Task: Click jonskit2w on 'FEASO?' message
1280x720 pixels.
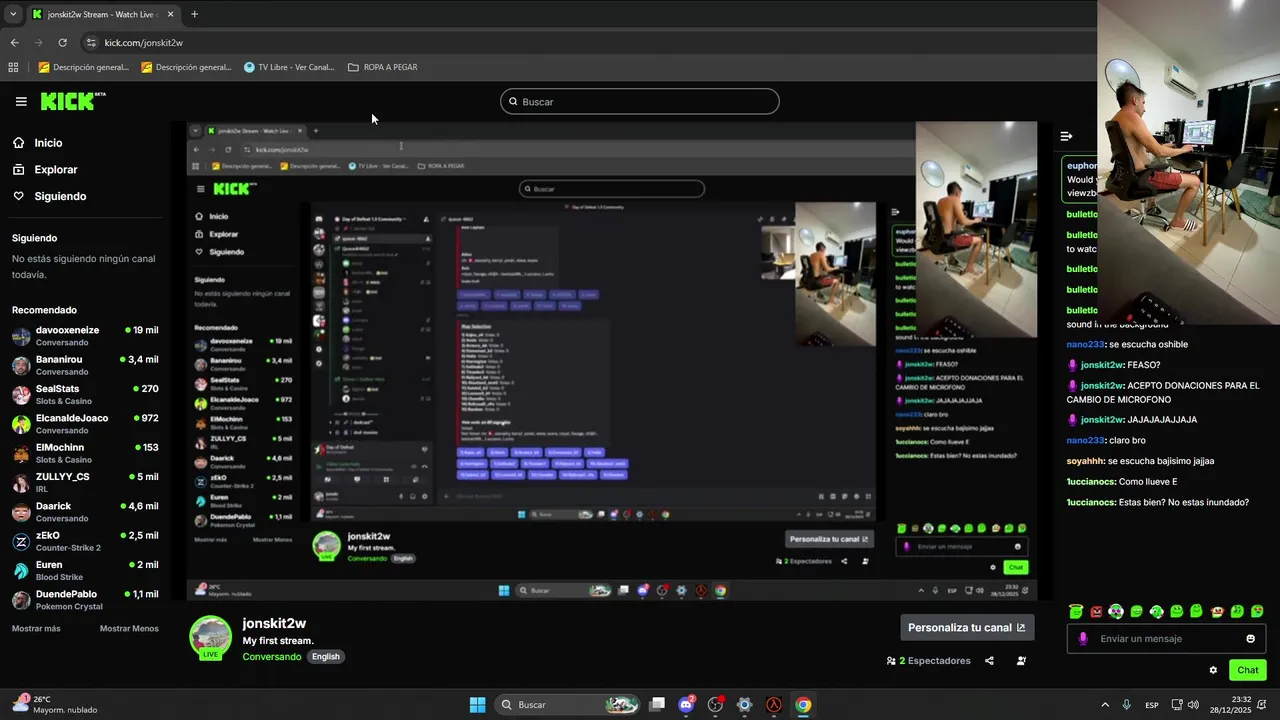Action: [1102, 365]
